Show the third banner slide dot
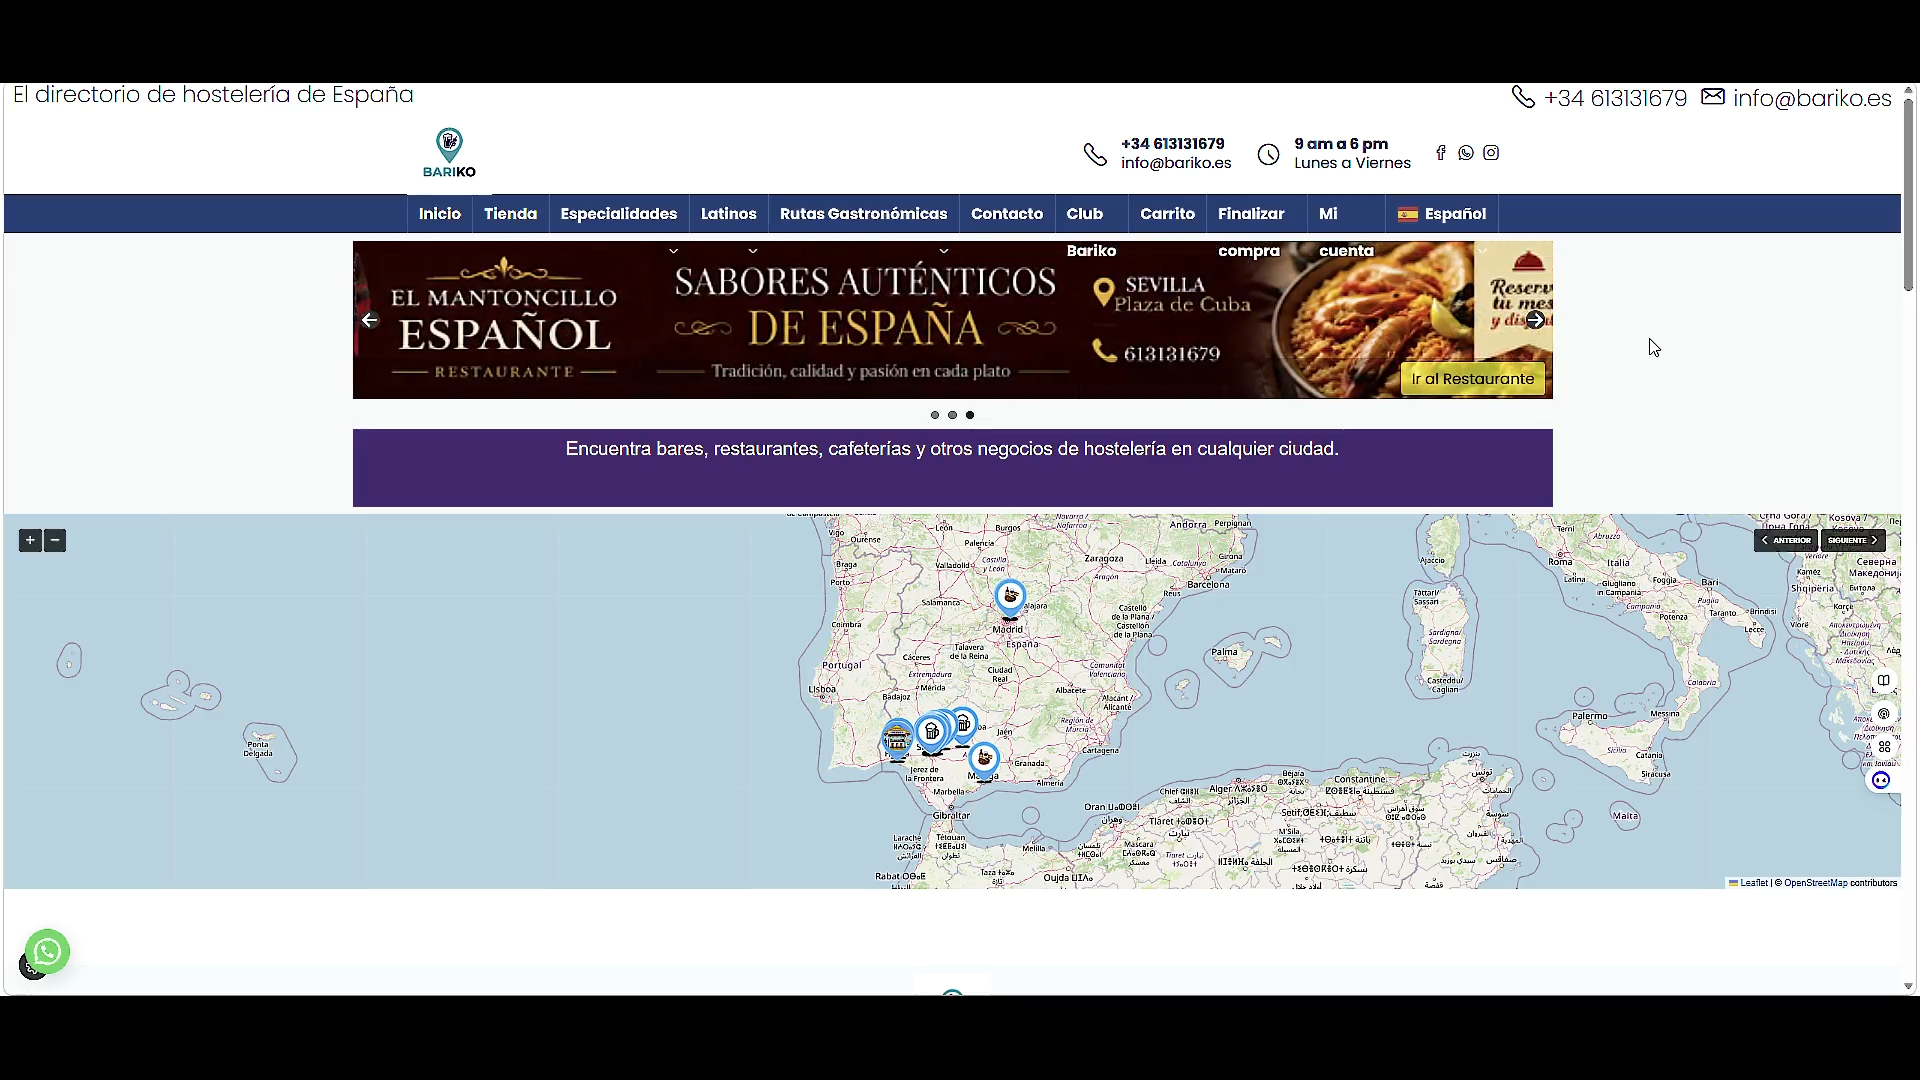1920x1080 pixels. pos(970,415)
